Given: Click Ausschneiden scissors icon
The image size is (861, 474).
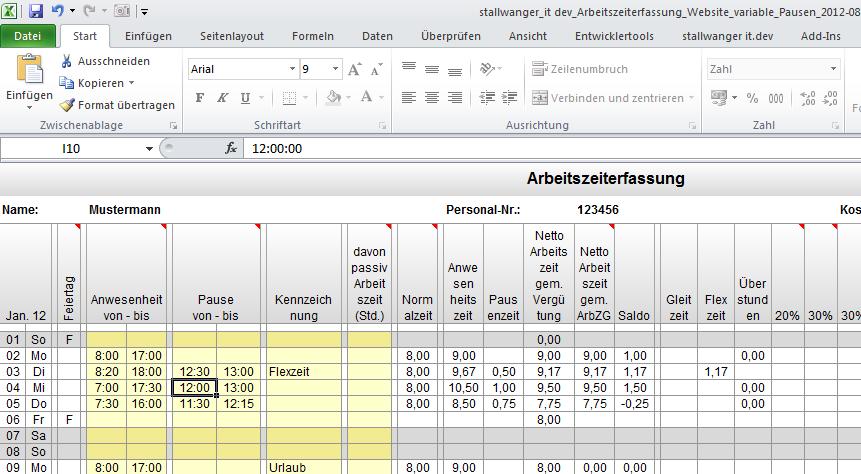Looking at the screenshot, I should pos(66,61).
